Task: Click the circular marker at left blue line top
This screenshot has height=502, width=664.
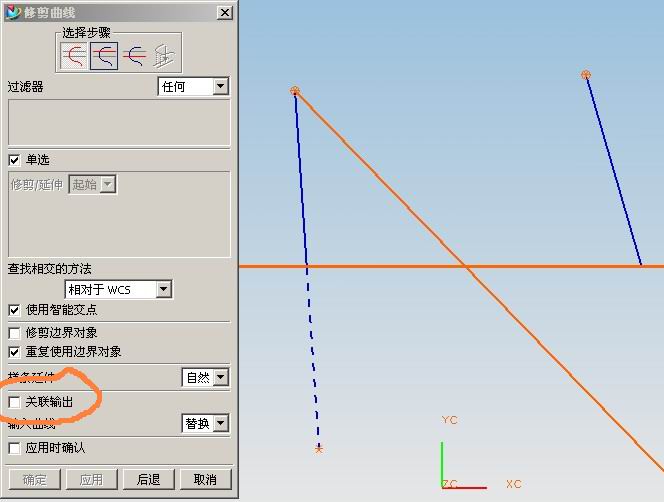Action: point(295,91)
